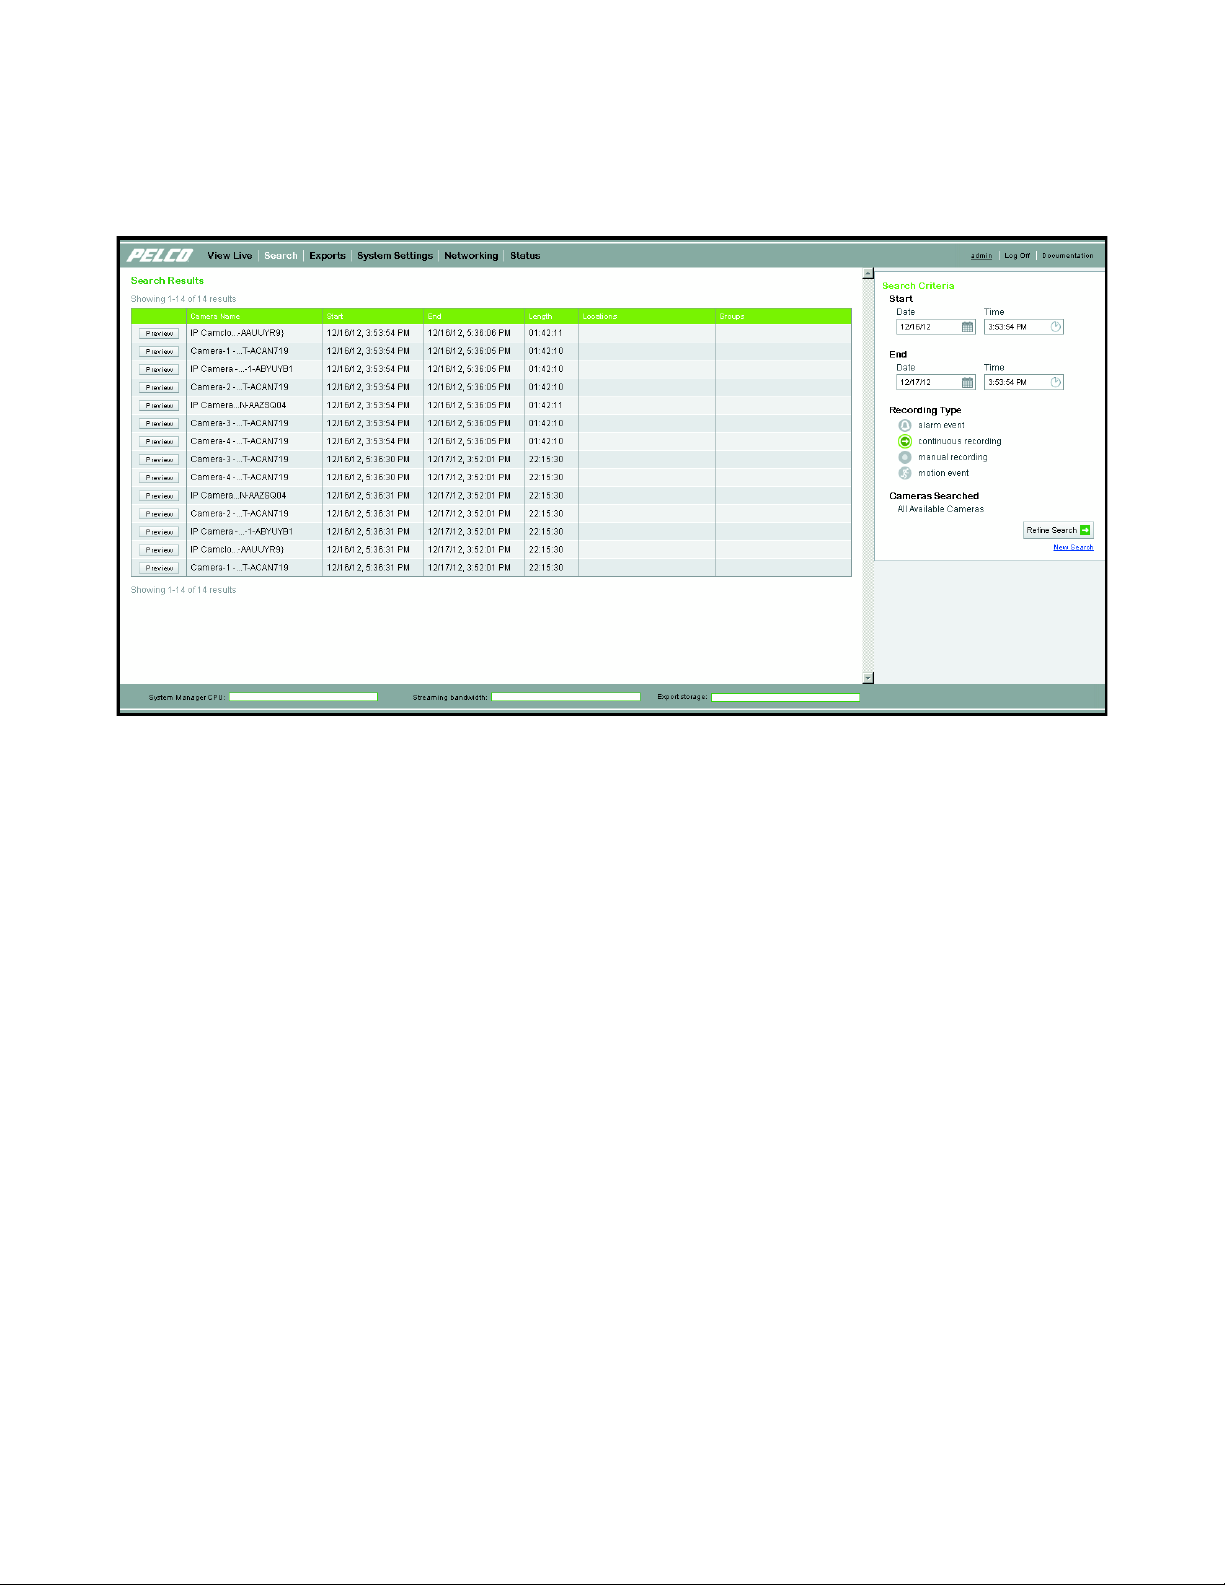Click the results scrollbar down arrow
This screenshot has width=1225, height=1585.
click(x=868, y=678)
